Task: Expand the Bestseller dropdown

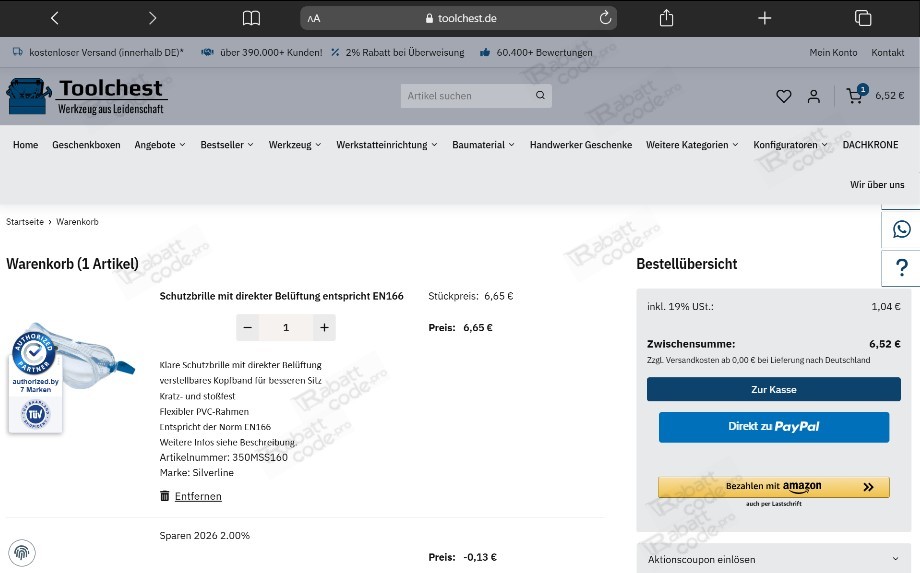Action: pyautogui.click(x=226, y=145)
